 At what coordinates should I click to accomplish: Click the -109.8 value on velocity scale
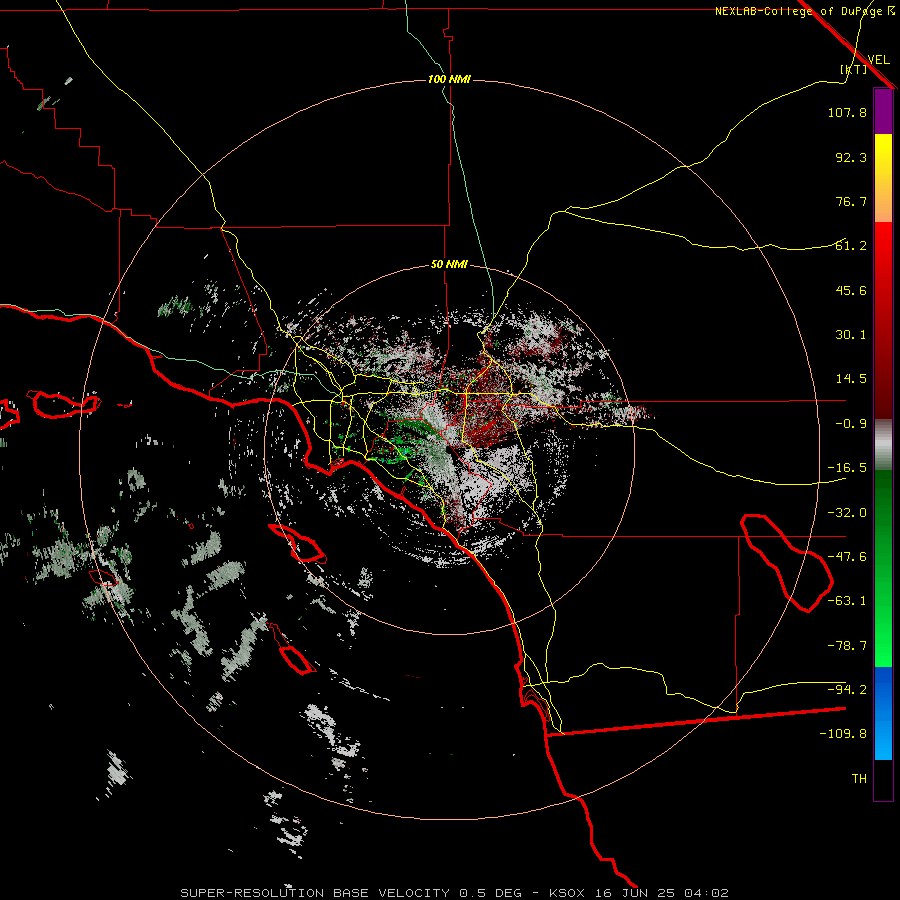click(843, 734)
